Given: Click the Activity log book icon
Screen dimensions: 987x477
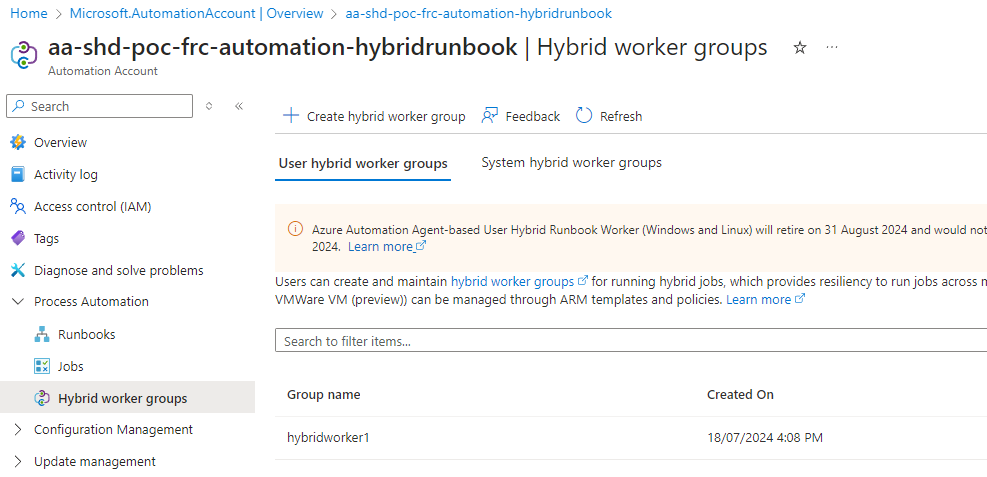Looking at the screenshot, I should point(18,174).
